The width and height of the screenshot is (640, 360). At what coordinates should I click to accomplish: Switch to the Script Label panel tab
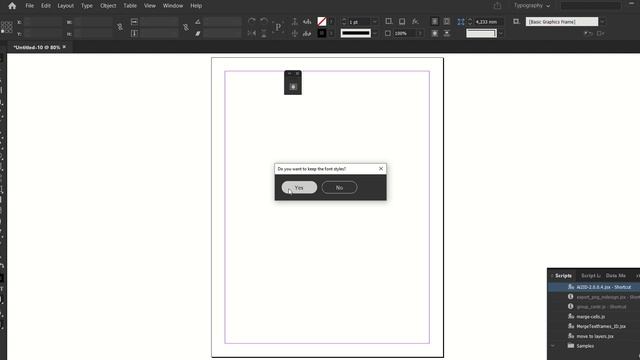click(x=591, y=276)
